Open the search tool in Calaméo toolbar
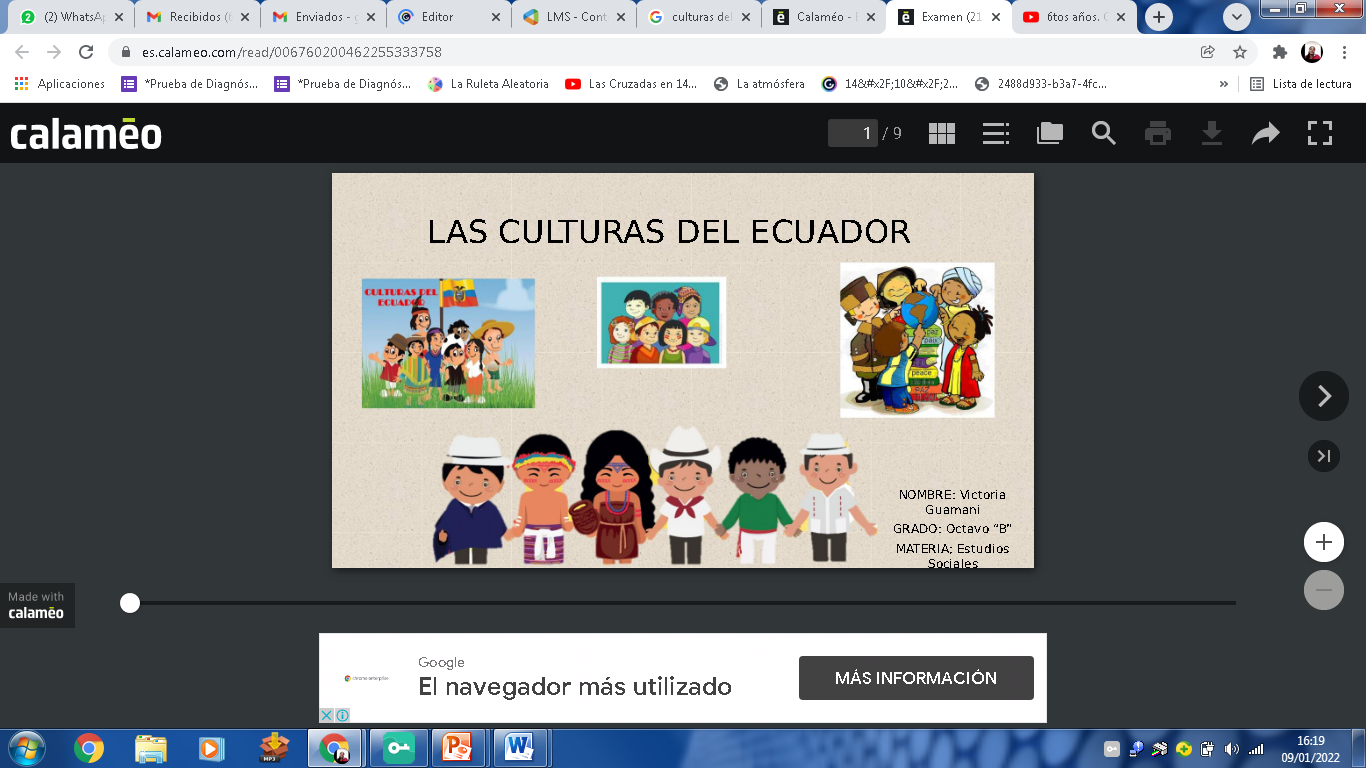The image size is (1366, 768). [x=1103, y=131]
